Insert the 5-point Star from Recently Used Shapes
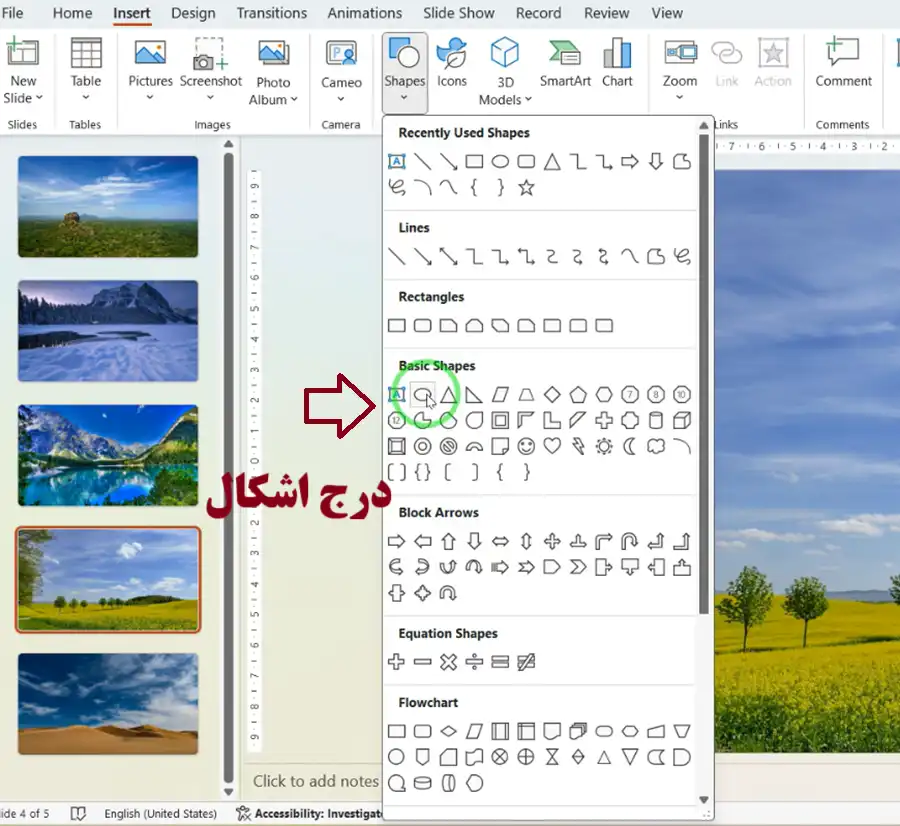900x826 pixels. tap(526, 187)
